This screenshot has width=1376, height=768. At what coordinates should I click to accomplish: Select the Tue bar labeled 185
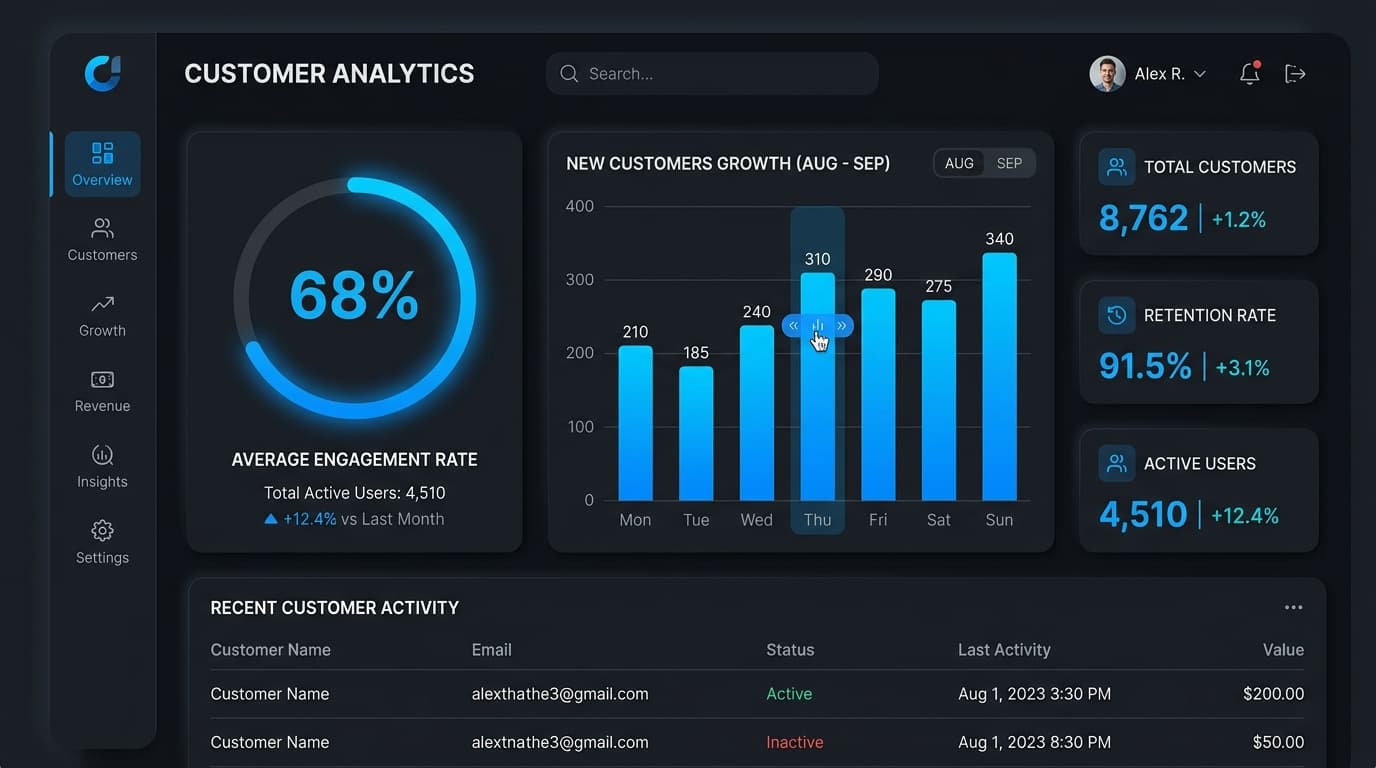click(x=696, y=433)
